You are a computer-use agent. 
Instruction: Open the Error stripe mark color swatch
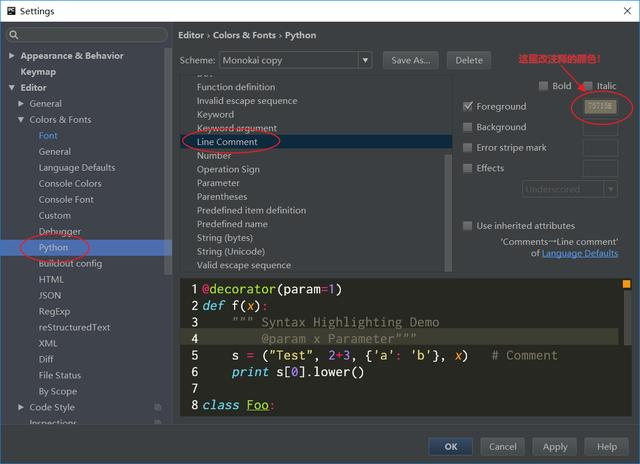600,147
